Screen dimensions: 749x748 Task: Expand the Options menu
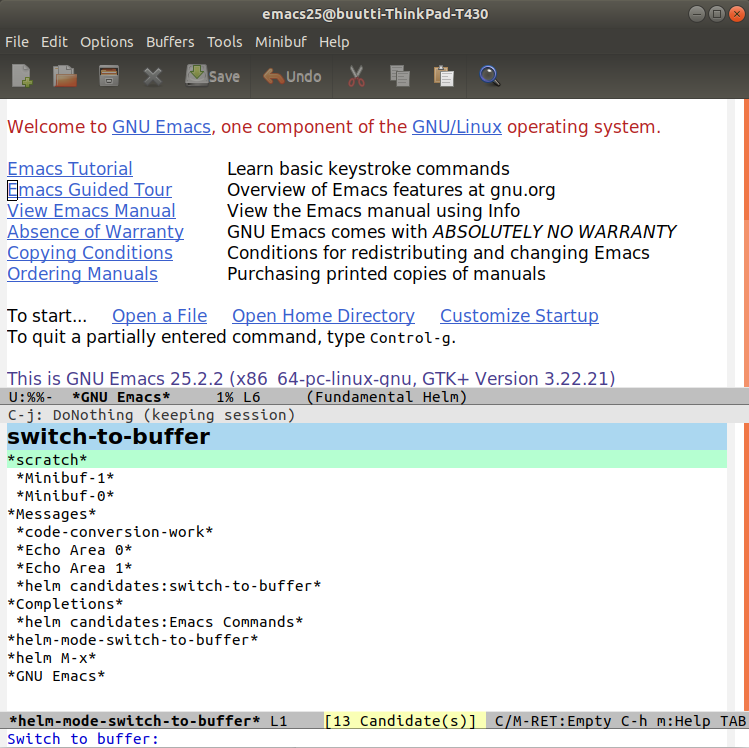click(106, 42)
